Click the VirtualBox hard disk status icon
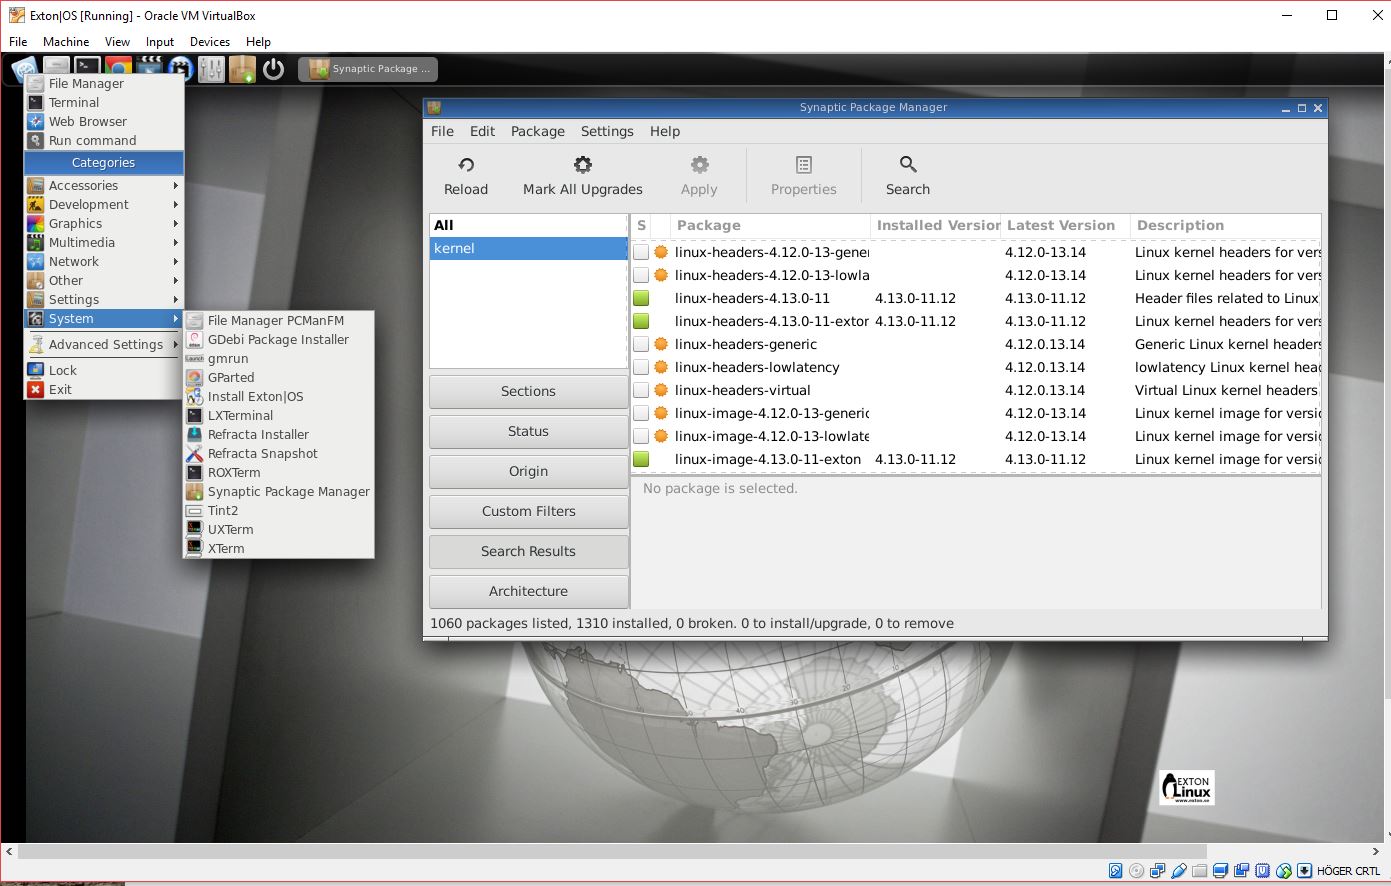This screenshot has height=886, width=1391. click(1116, 871)
